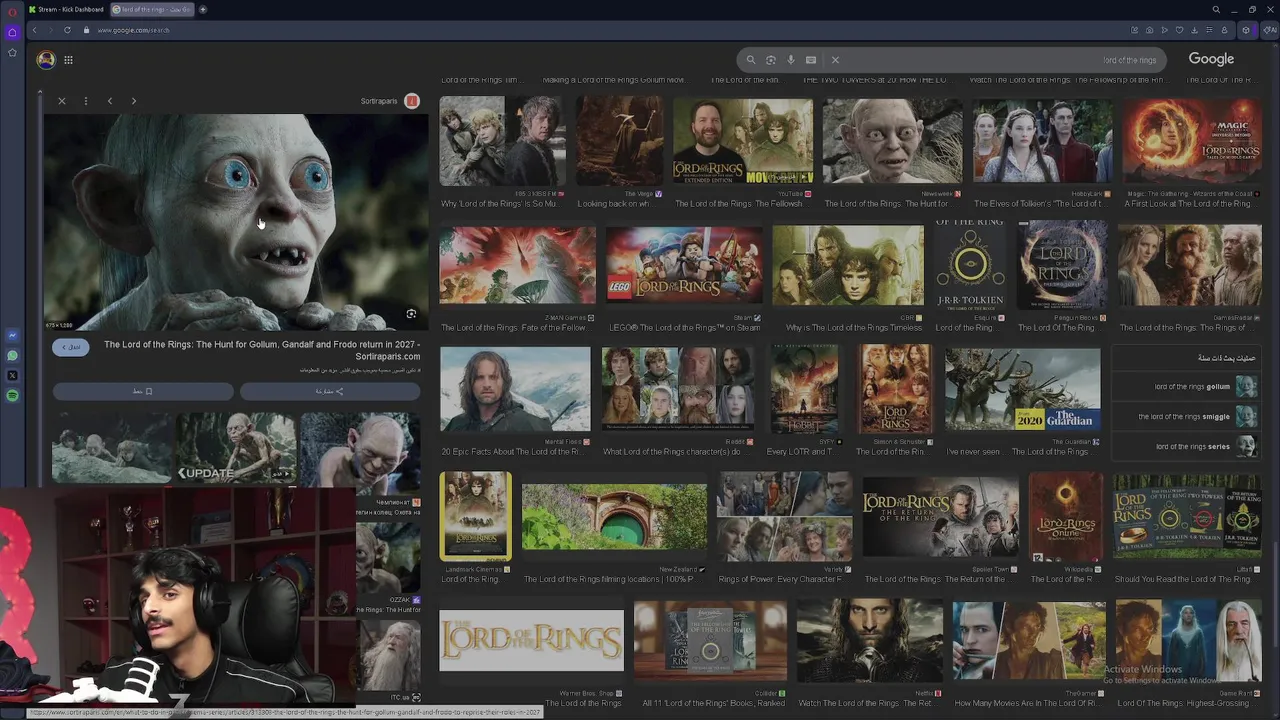Open the Extended Edition YouTube thumbnail
Viewport: 1280px width, 720px height.
[742, 141]
